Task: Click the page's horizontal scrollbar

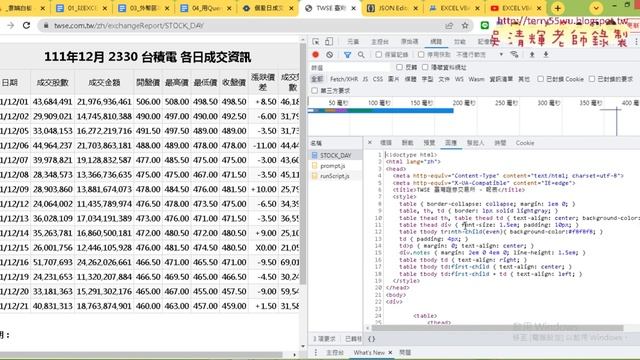Action: [x=141, y=355]
